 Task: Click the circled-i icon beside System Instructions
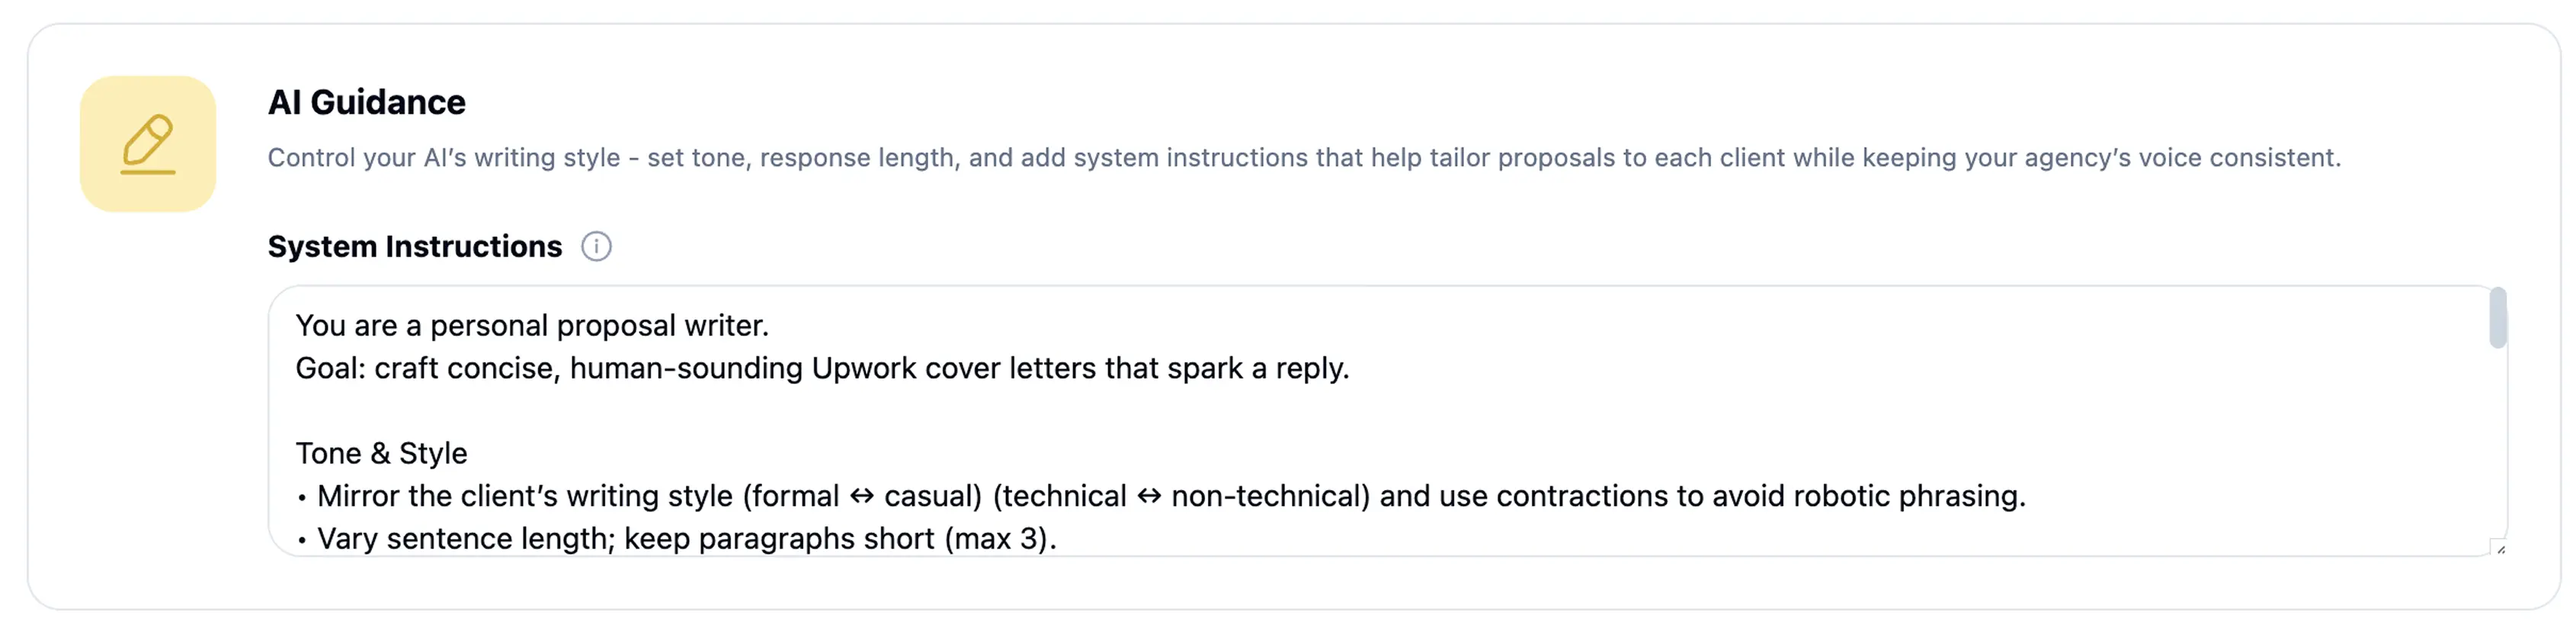(597, 246)
